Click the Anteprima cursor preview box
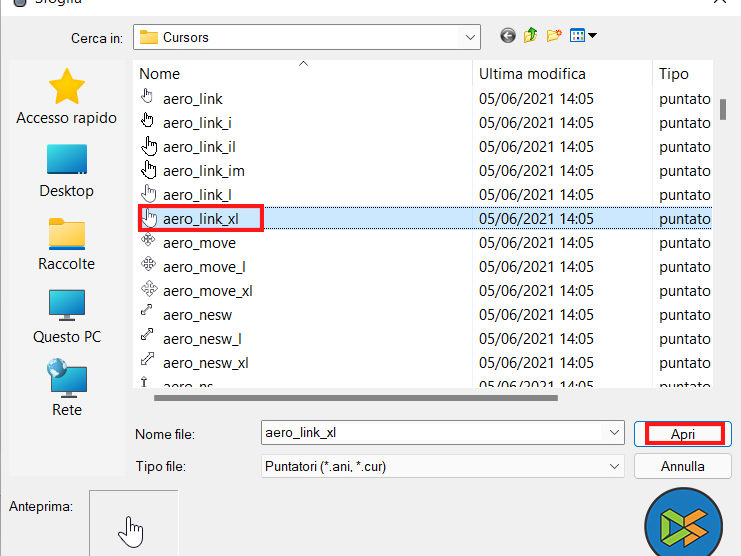Viewport: 741px width, 556px height. click(134, 523)
